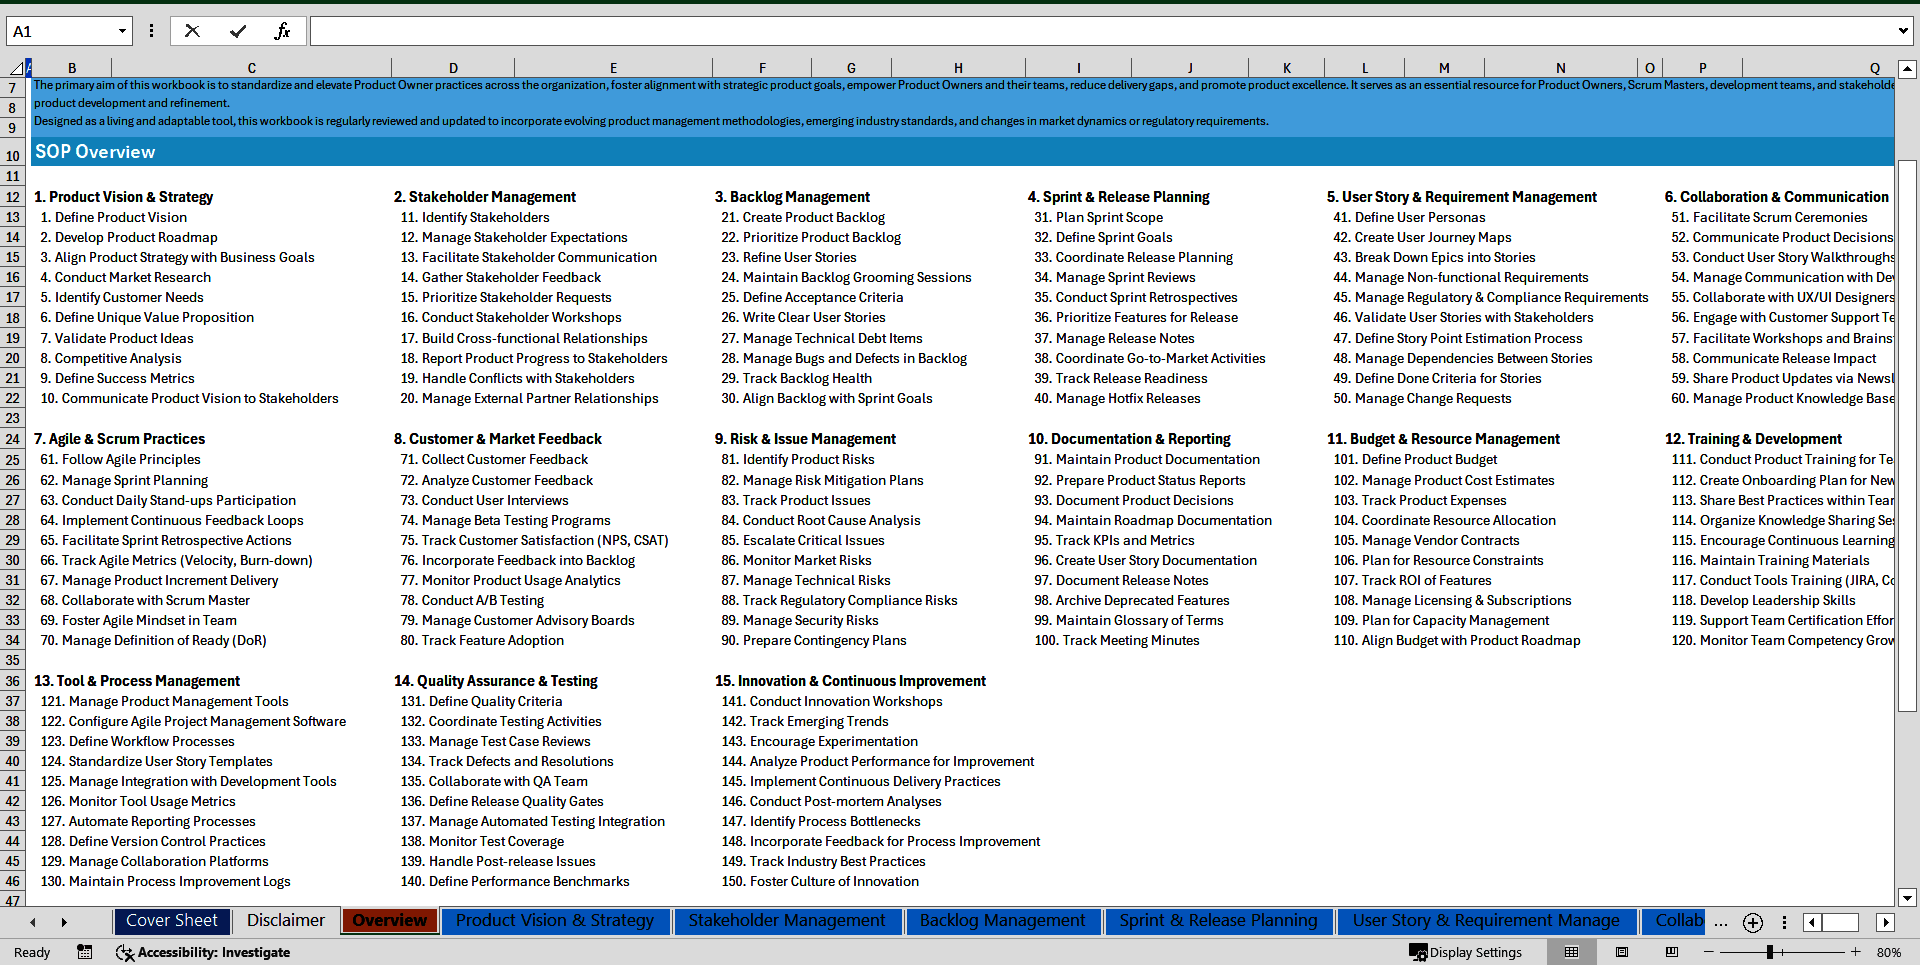Viewport: 1920px width, 966px height.
Task: Select Normal view icon in status bar
Action: 1571,952
